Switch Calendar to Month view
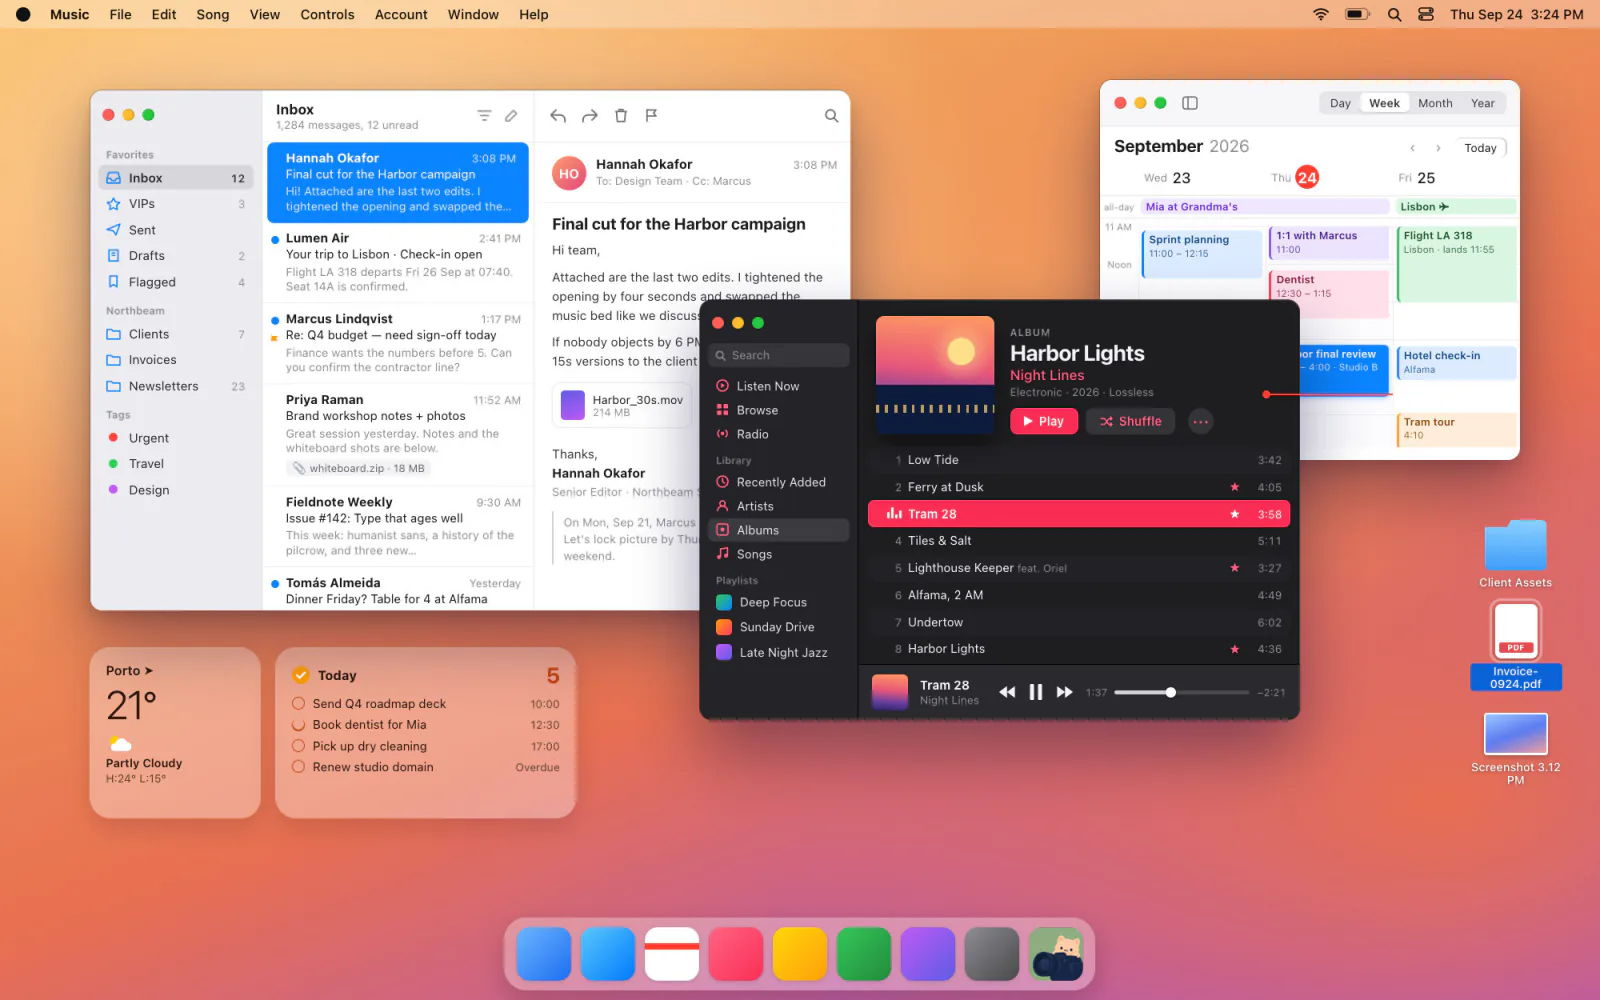The height and width of the screenshot is (1000, 1600). point(1435,103)
